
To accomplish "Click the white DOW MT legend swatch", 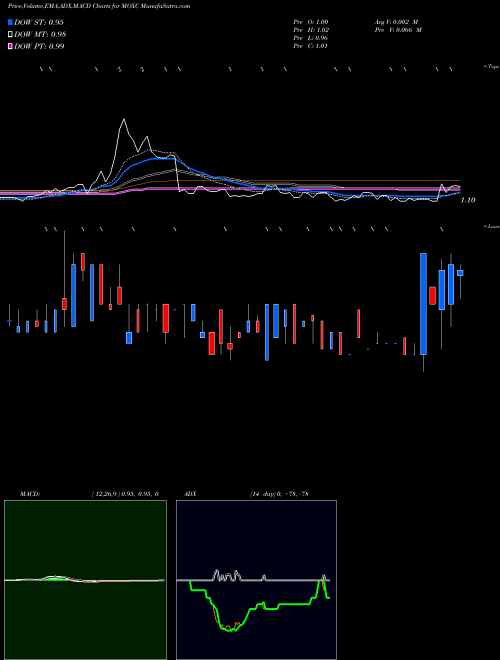I will click(x=11, y=35).
